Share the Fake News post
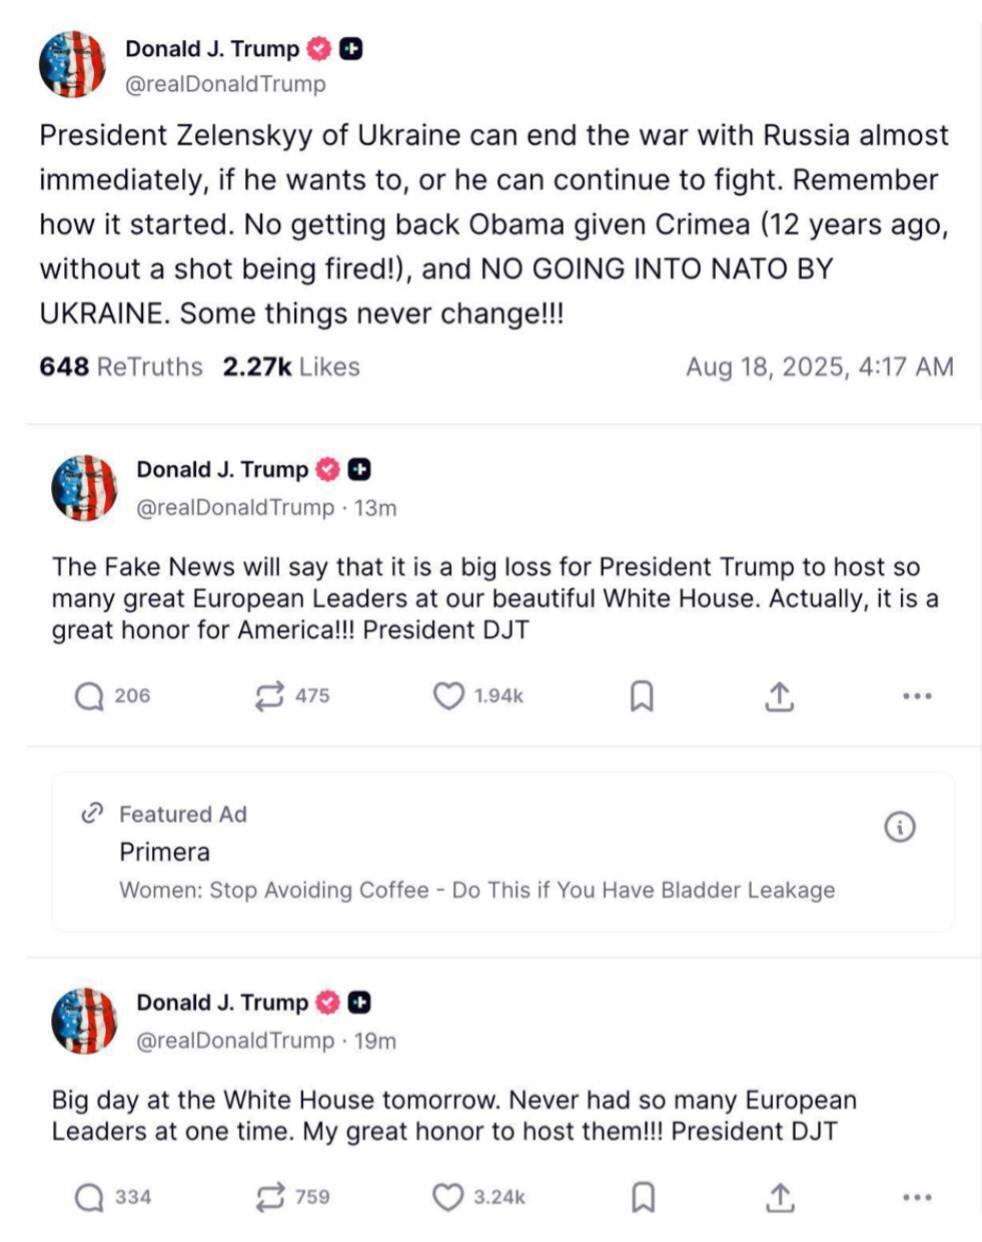982x1242 pixels. coord(779,697)
